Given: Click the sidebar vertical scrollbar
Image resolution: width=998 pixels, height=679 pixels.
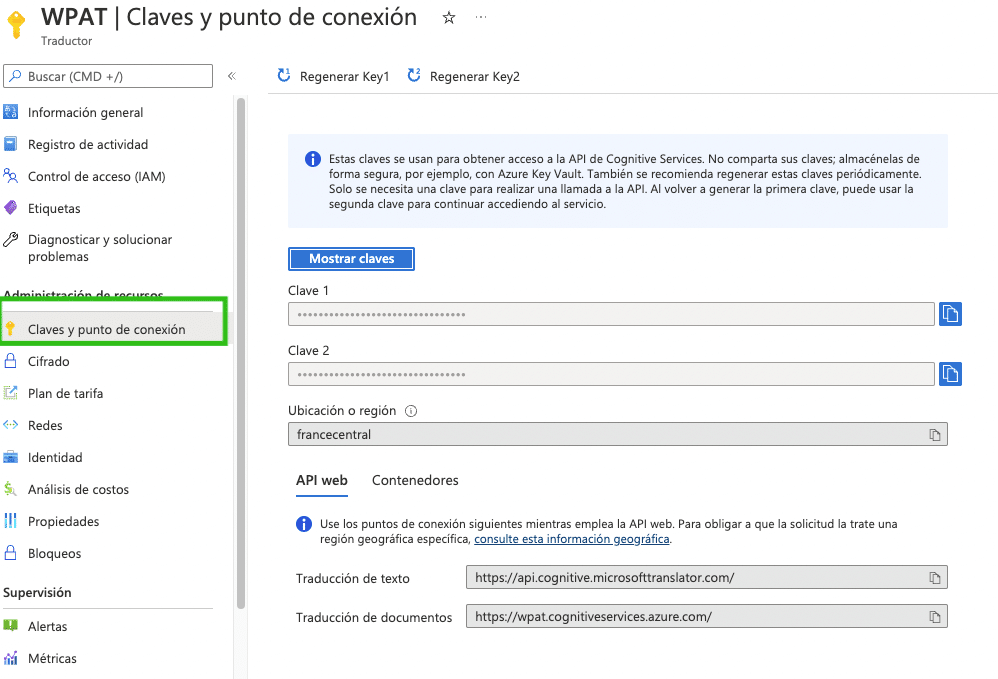Looking at the screenshot, I should pos(241,354).
